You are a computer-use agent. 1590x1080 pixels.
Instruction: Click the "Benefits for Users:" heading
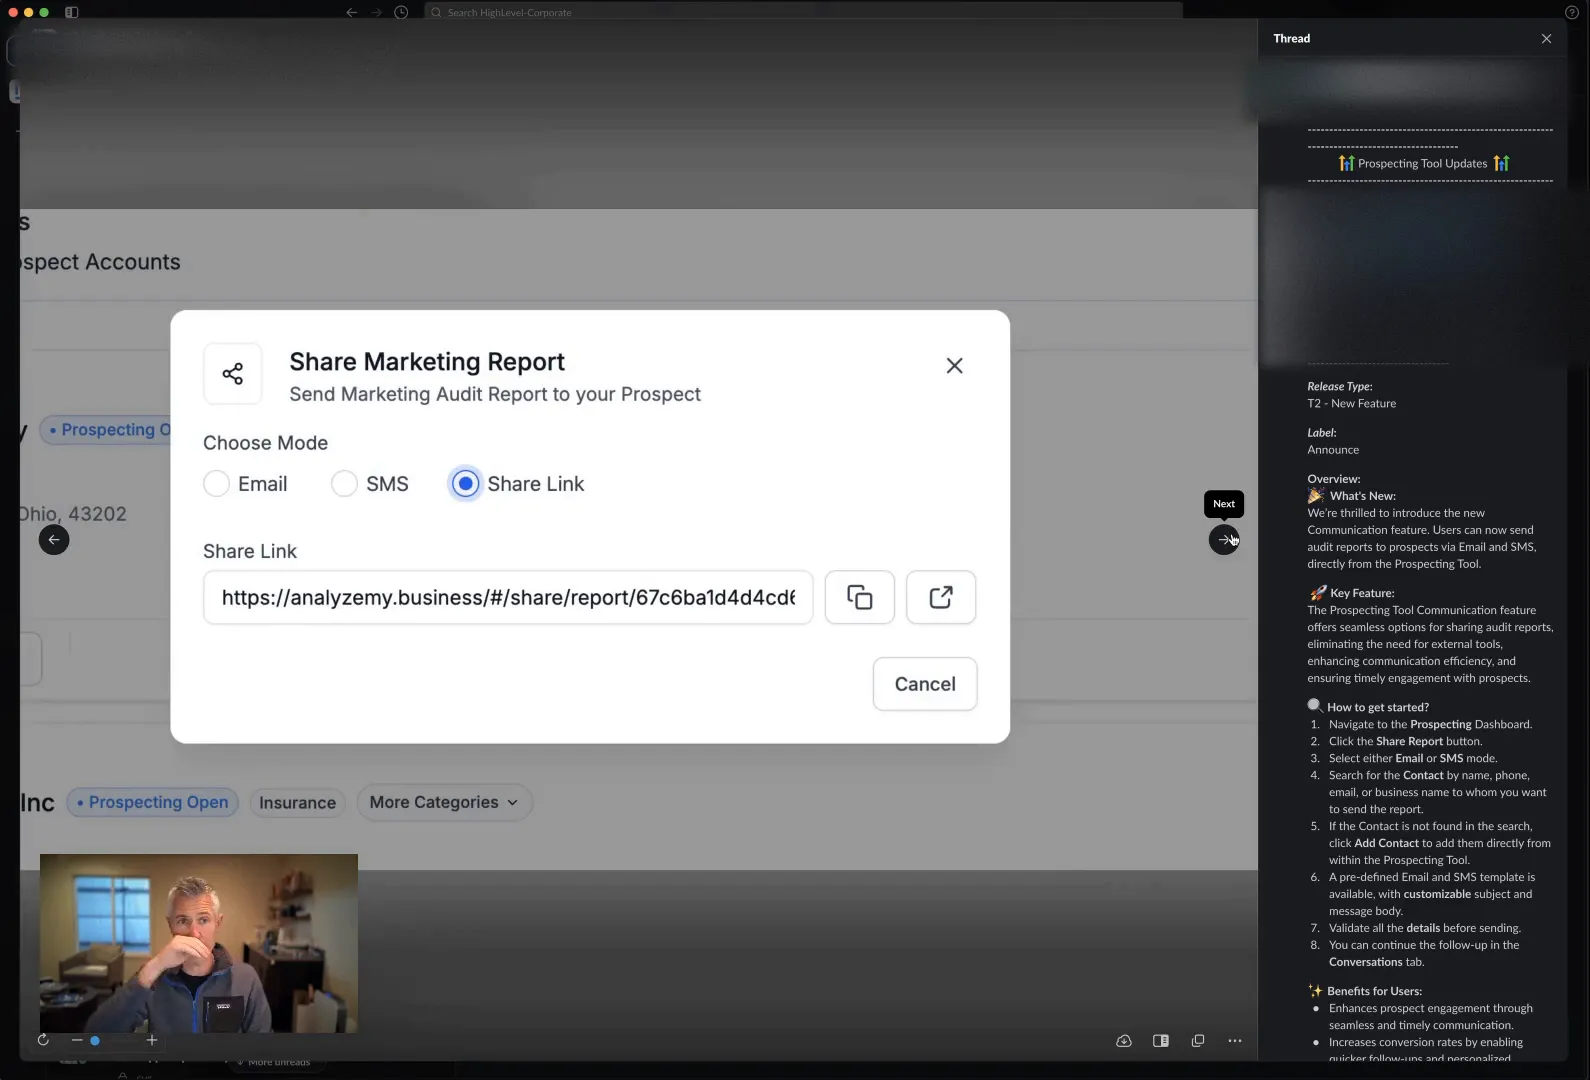pos(1374,991)
